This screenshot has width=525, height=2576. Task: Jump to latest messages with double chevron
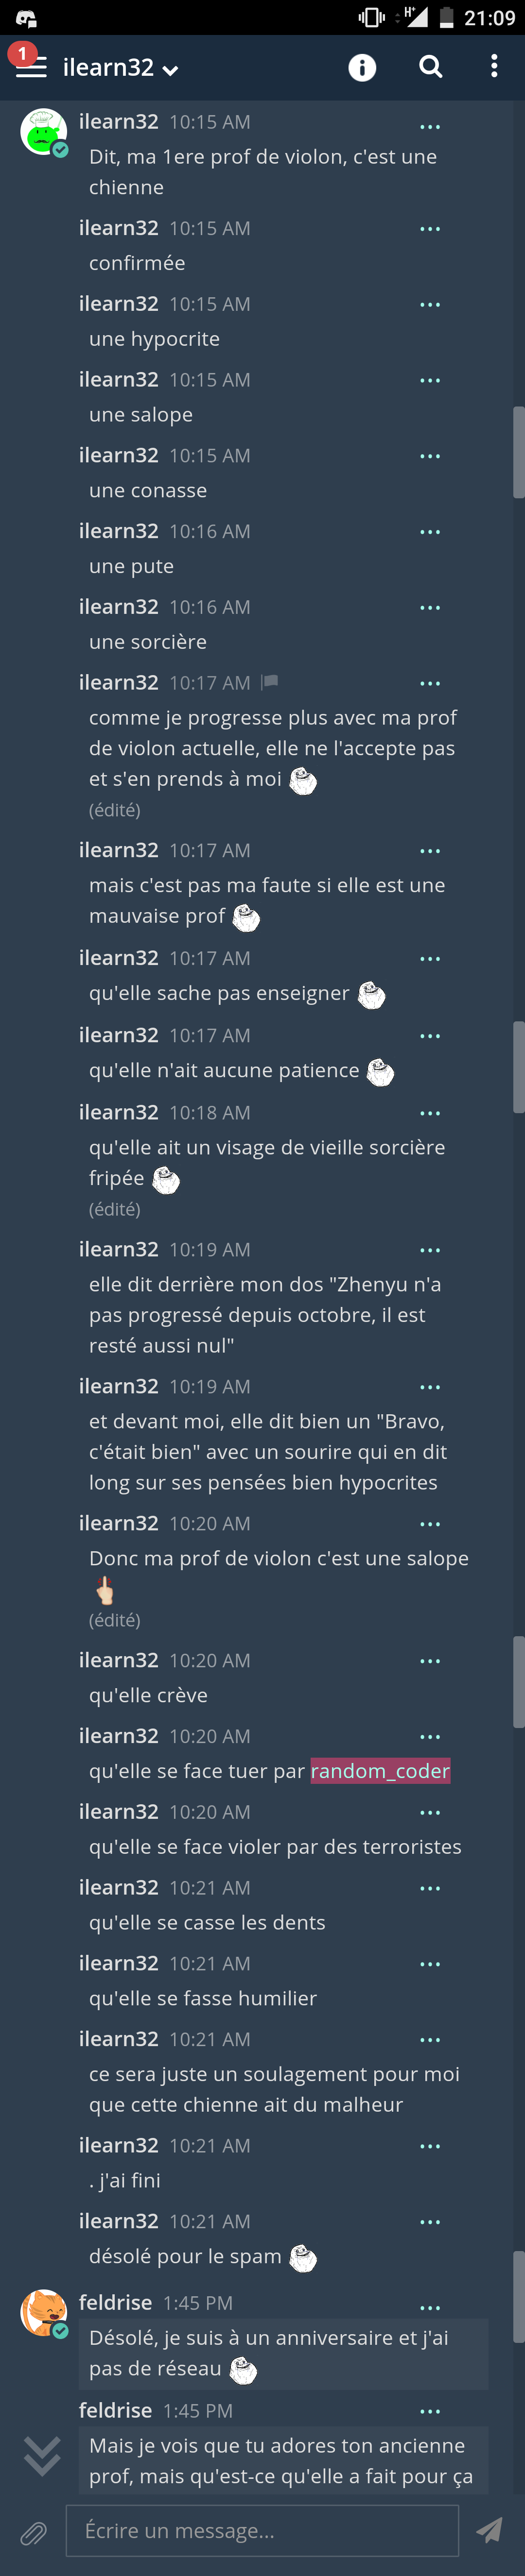coord(42,2455)
